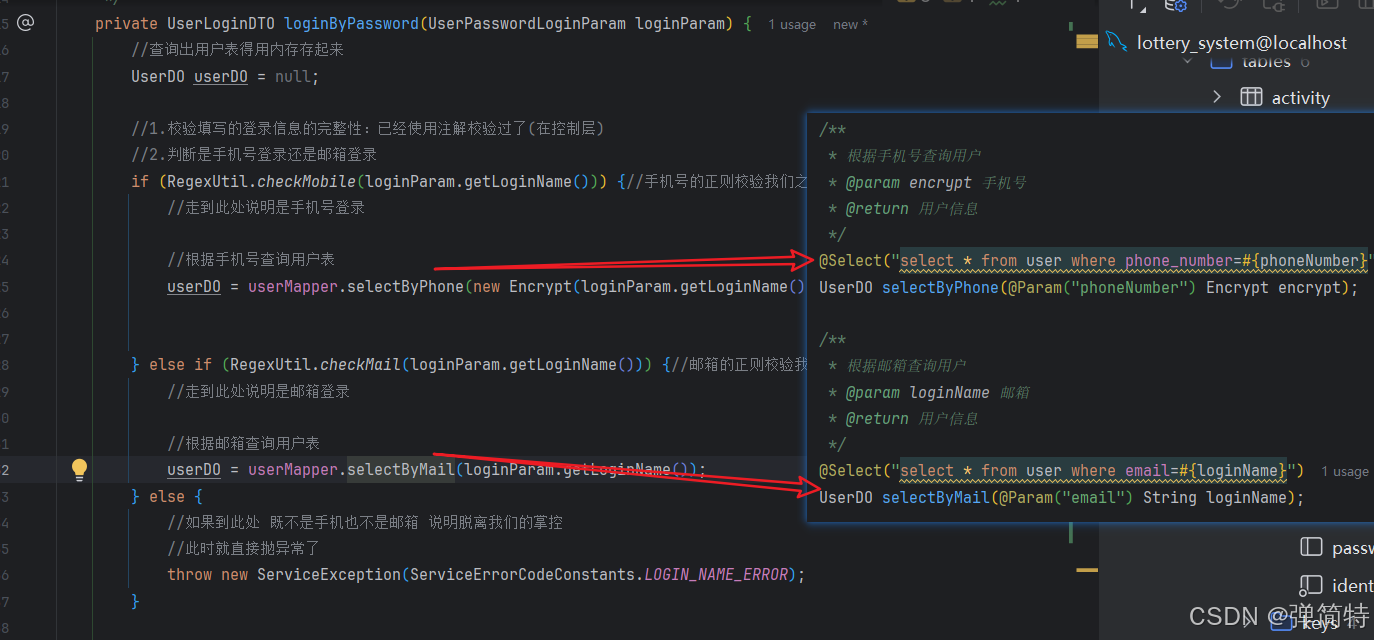1374x640 pixels.
Task: Click the ident column key icon
Action: click(1311, 585)
